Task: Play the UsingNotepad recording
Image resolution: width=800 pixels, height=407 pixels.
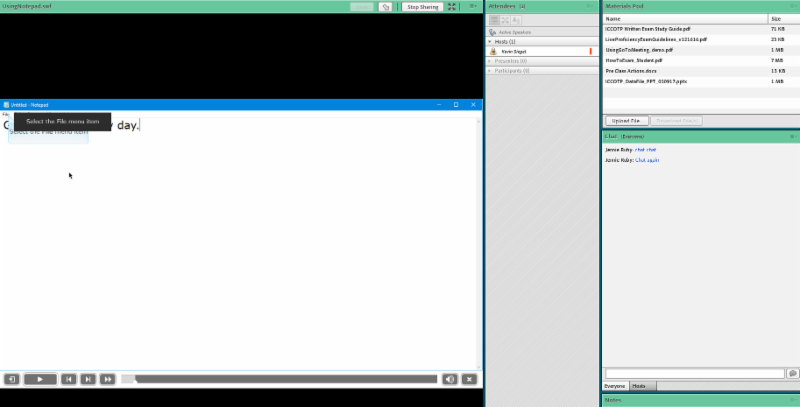Action: [x=40, y=379]
